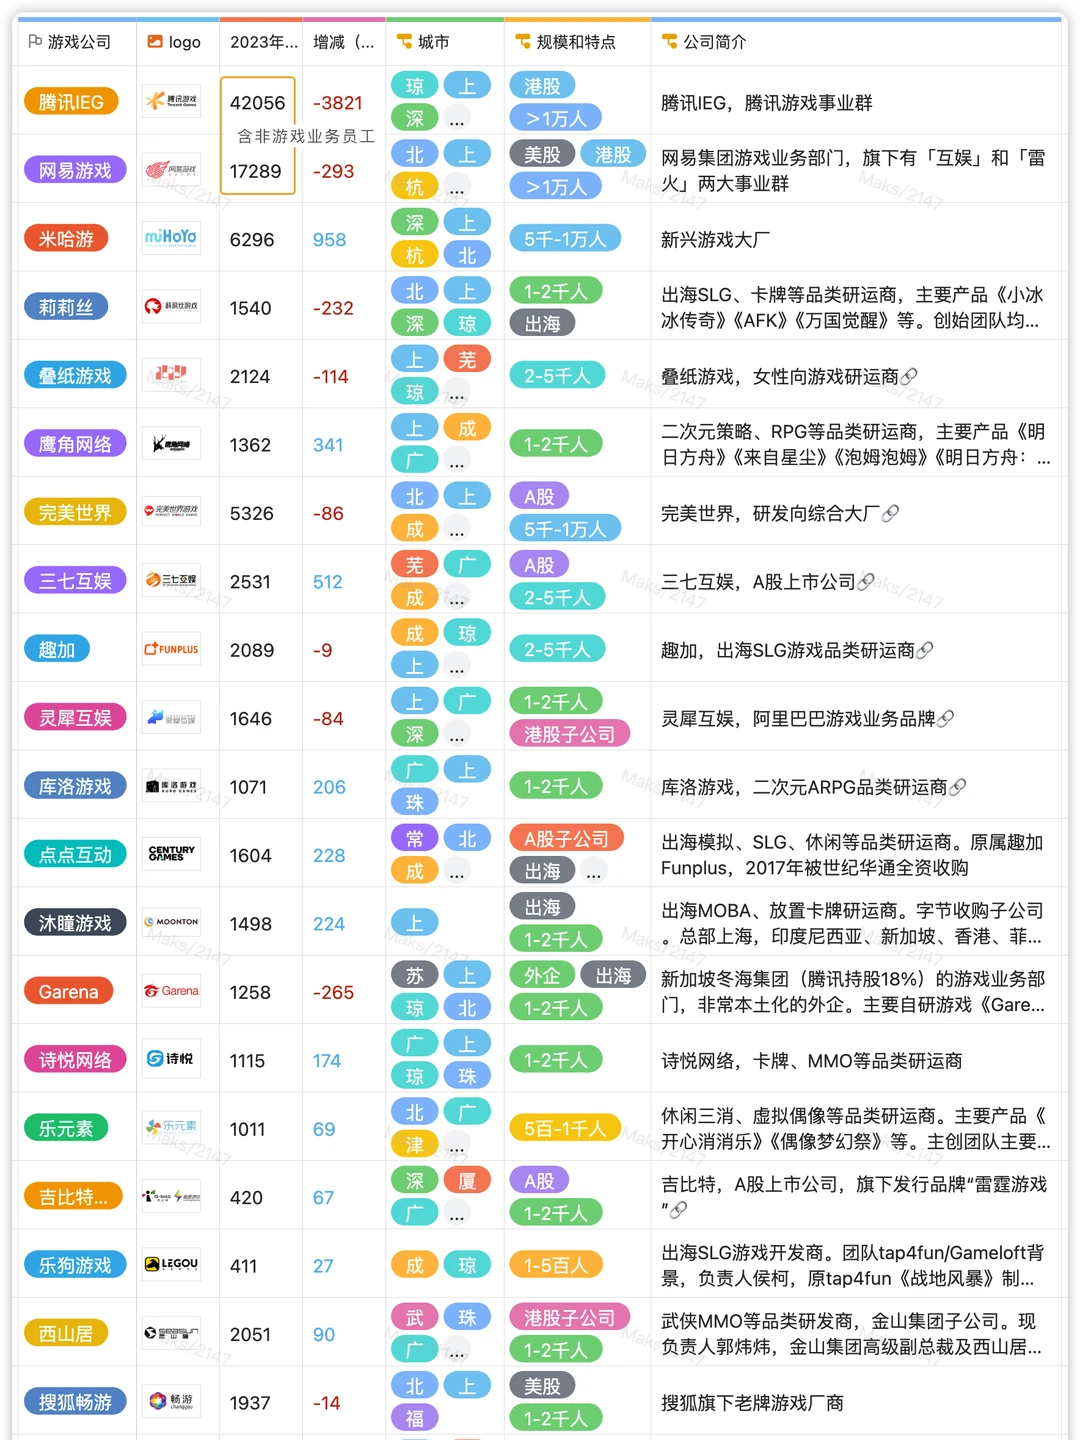Screen dimensions: 1080x1440
Task: Open the 城市 column header menu
Action: click(x=445, y=42)
